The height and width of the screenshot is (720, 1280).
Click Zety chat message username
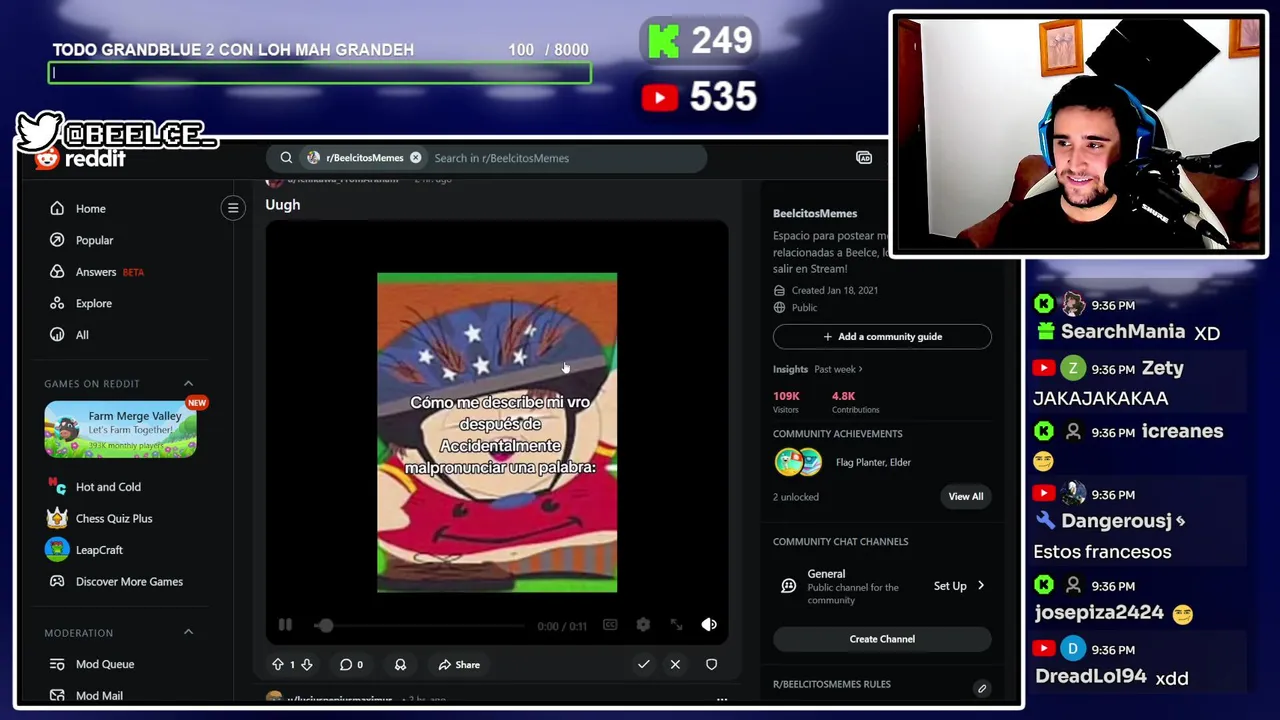point(1162,368)
